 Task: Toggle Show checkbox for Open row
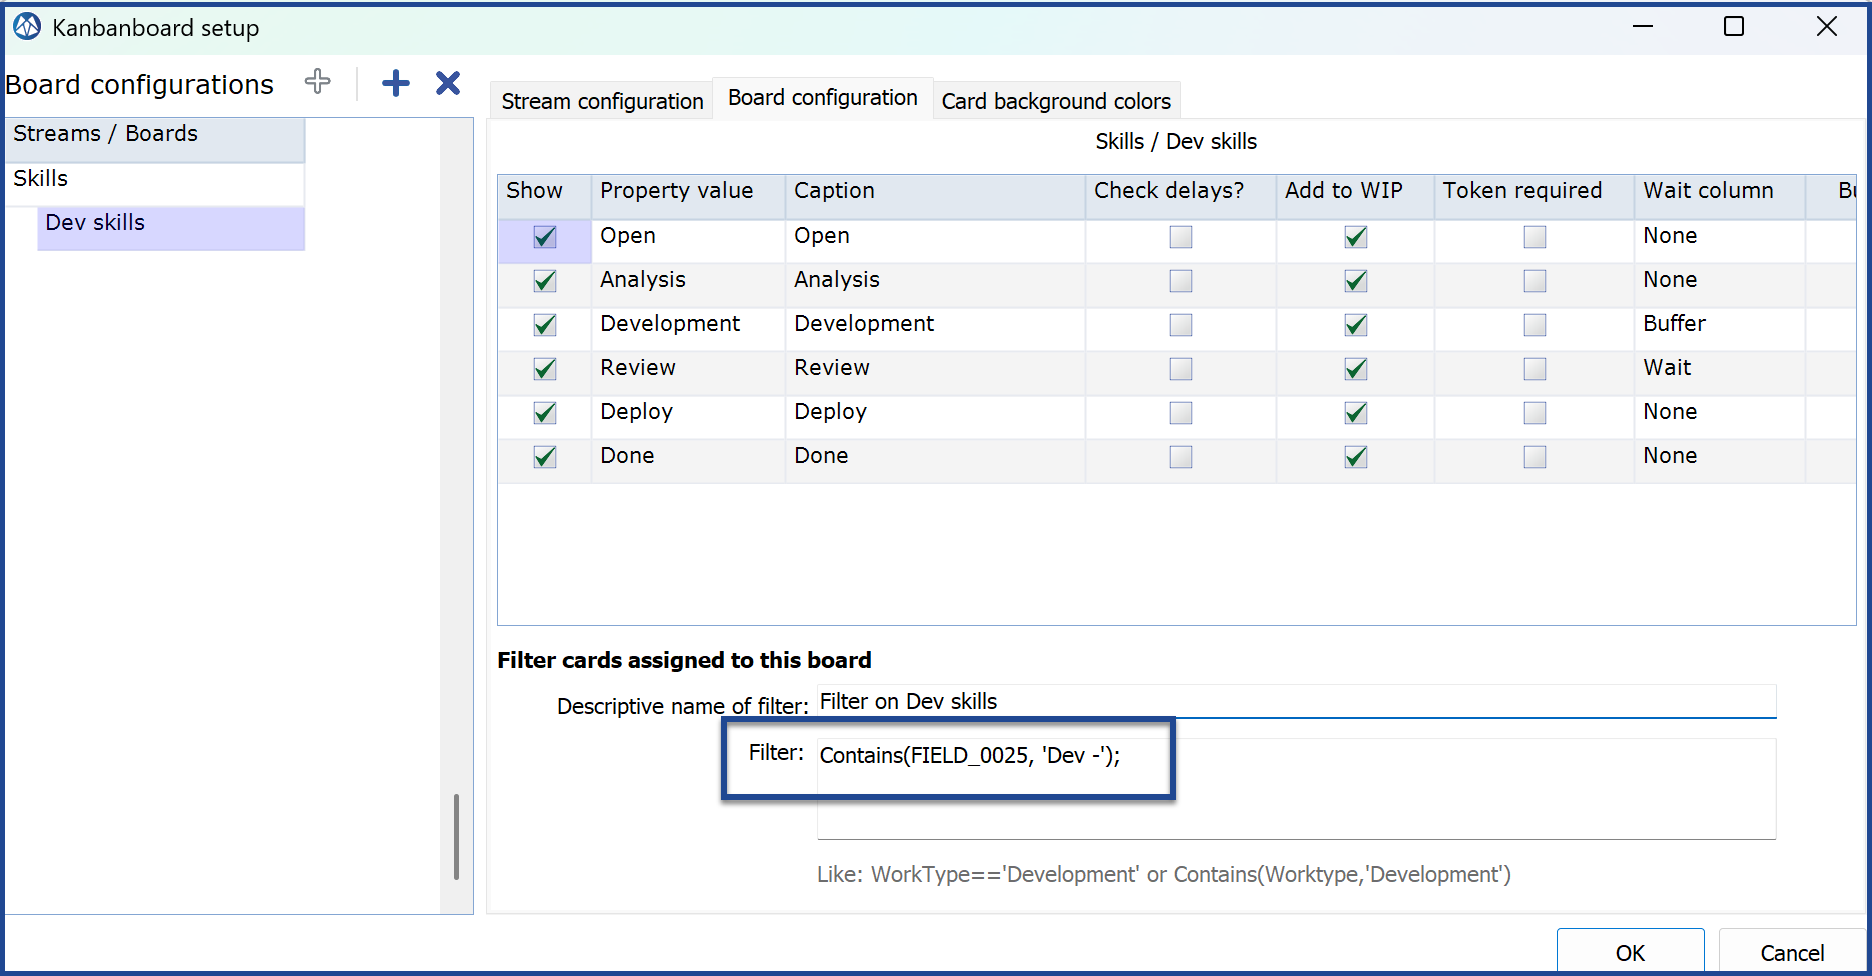click(545, 237)
